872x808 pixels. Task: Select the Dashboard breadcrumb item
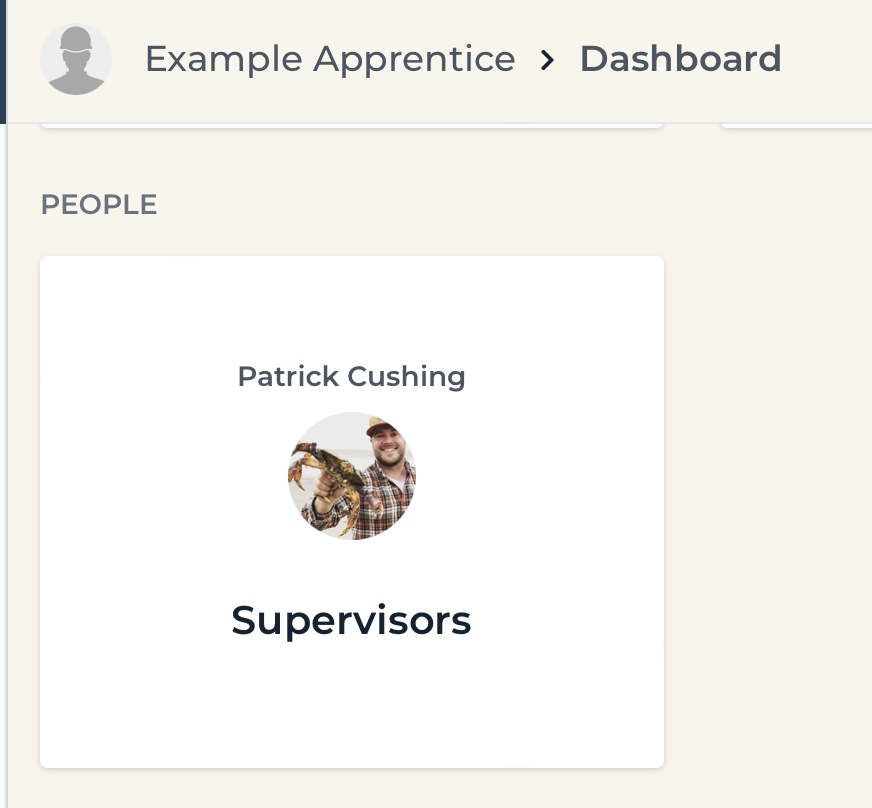681,59
